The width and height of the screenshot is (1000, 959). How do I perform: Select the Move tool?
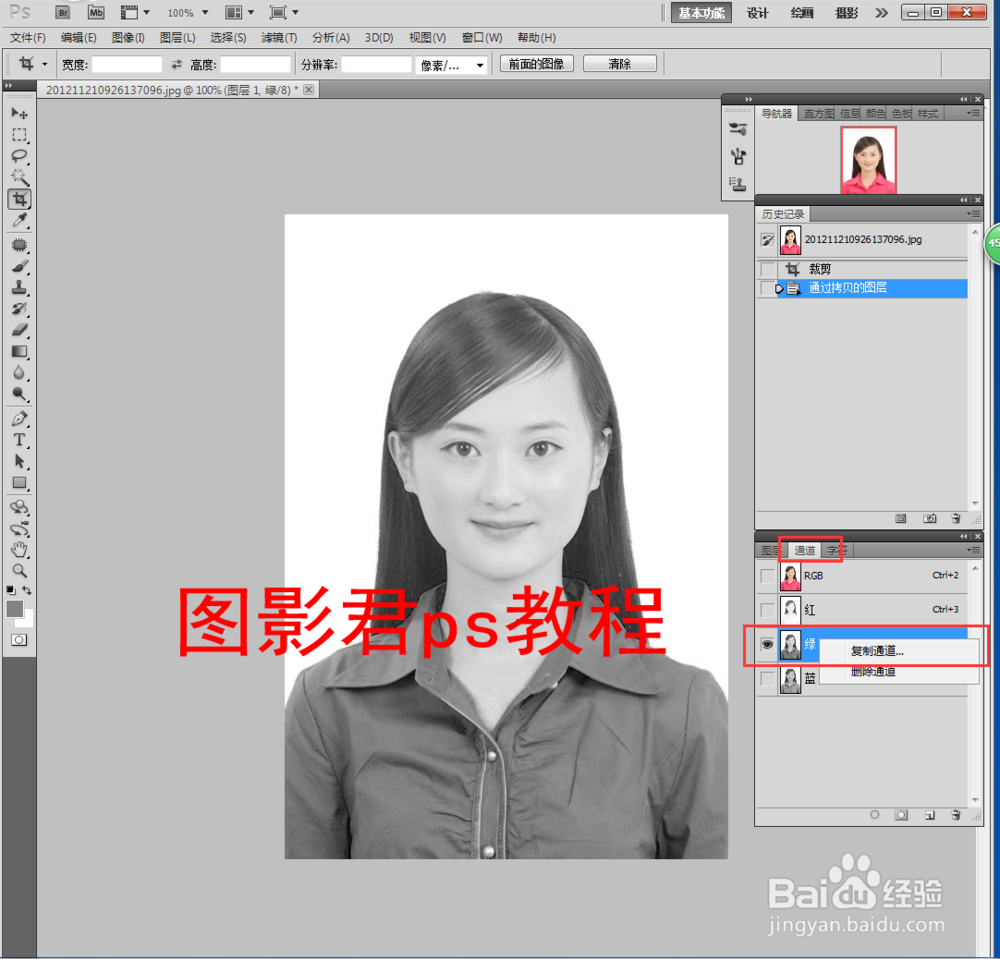tap(18, 113)
